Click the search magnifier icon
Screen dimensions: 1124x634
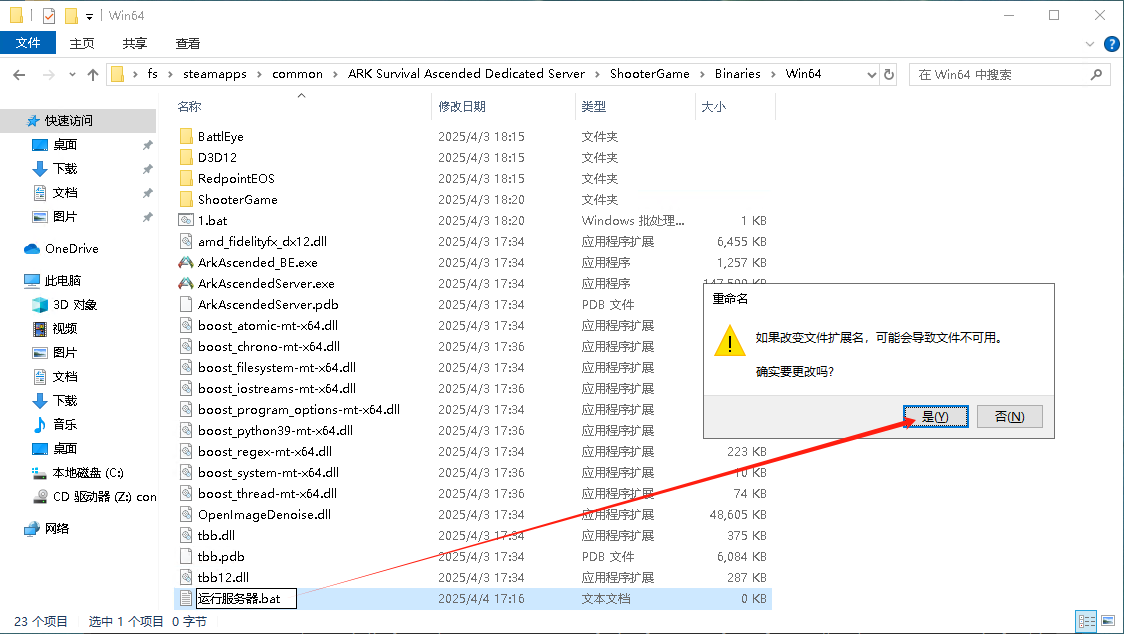(x=1096, y=75)
